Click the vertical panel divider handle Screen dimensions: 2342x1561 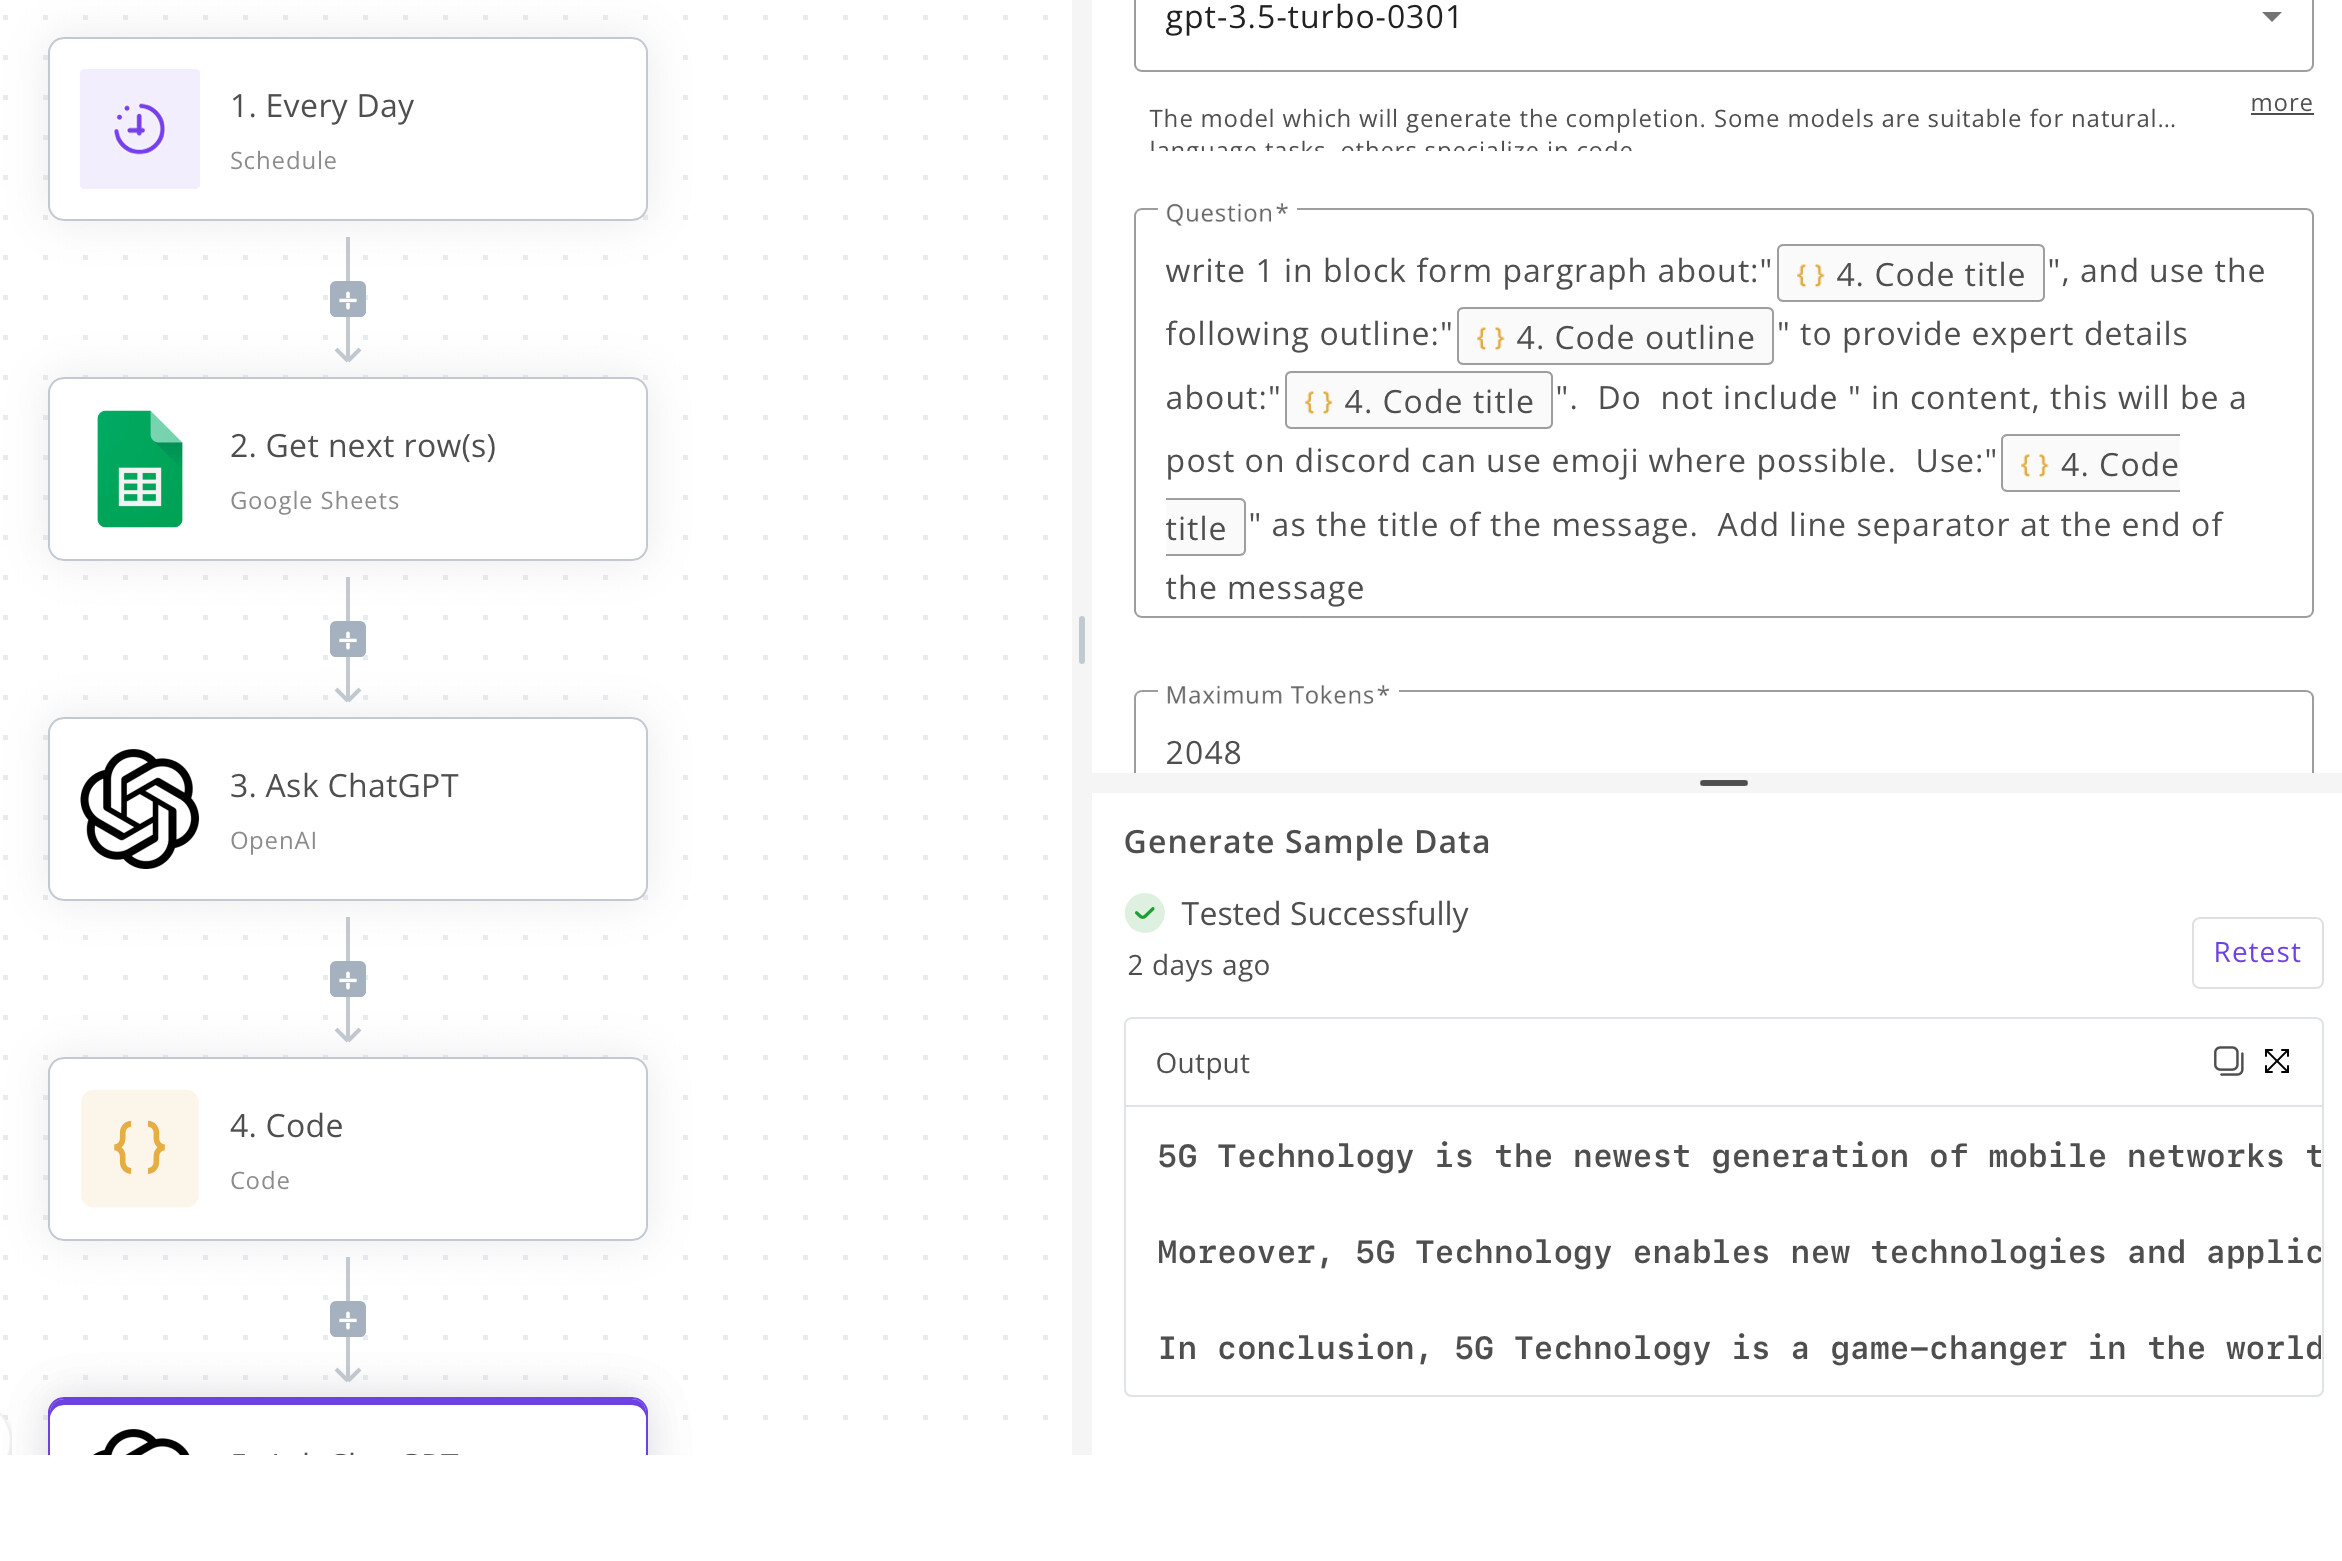point(1082,640)
